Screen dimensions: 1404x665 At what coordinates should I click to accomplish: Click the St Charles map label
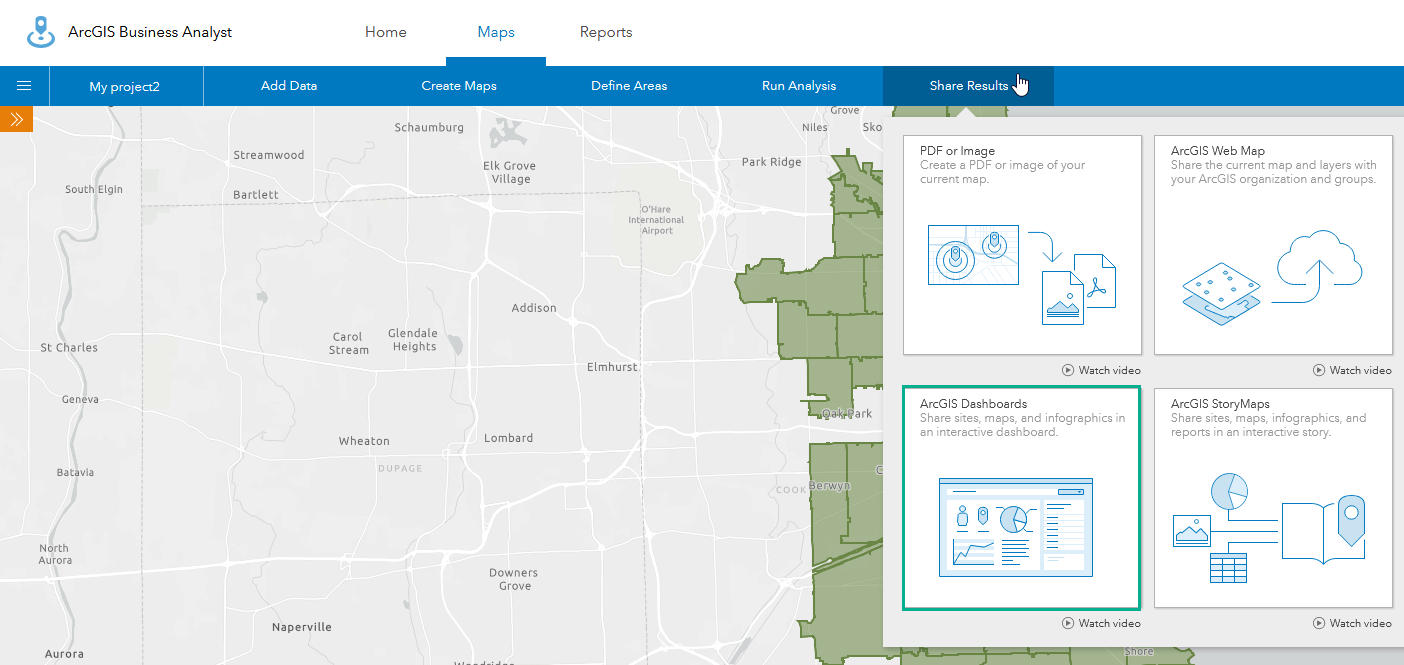69,348
